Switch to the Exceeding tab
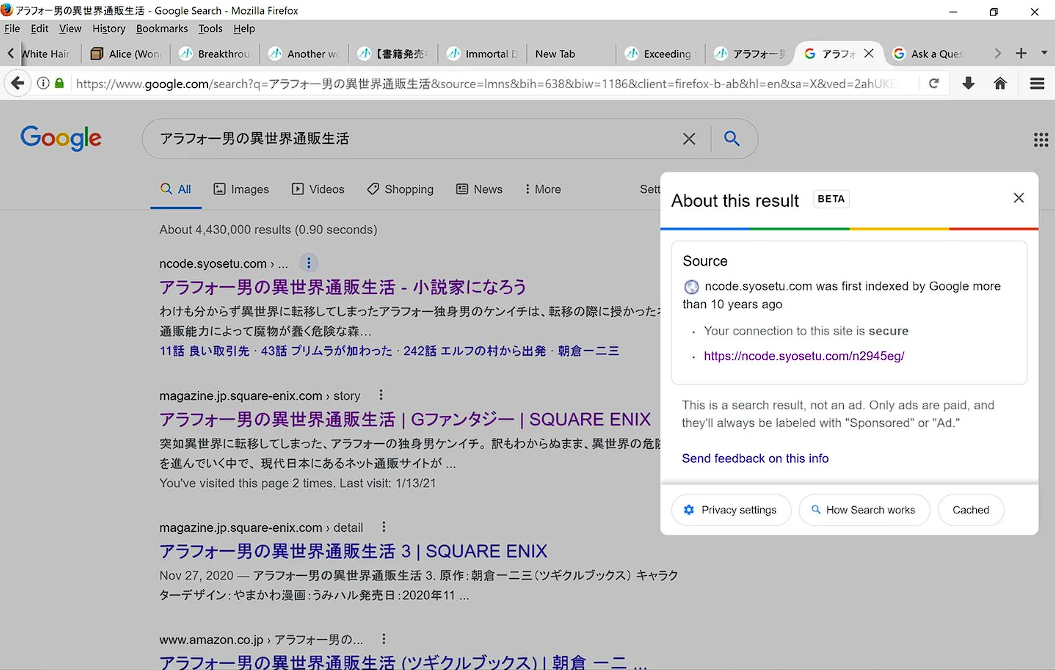Screen dimensions: 1055x670 coord(661,54)
